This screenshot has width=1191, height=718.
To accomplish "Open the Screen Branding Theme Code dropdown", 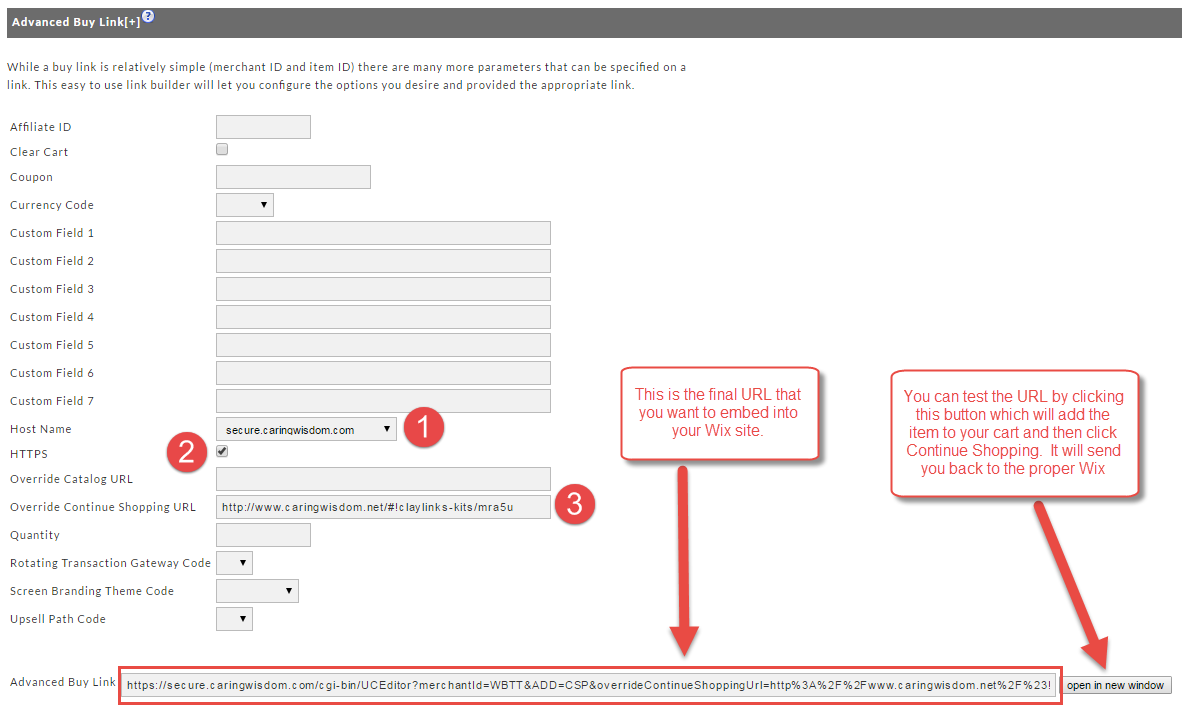I will [257, 591].
